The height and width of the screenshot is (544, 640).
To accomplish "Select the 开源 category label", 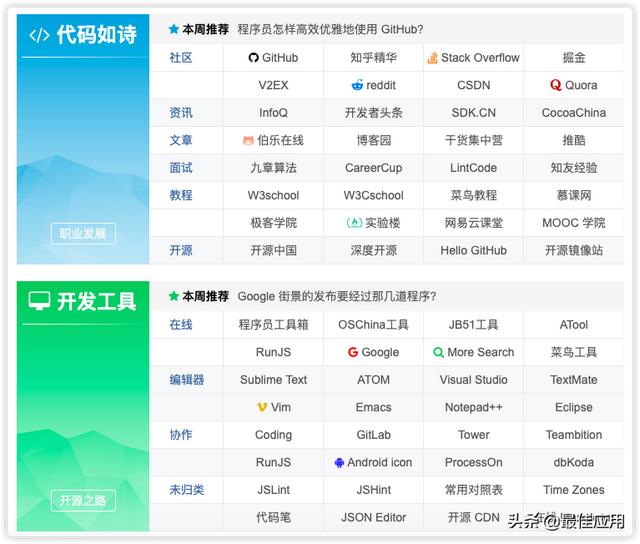I will 181,250.
